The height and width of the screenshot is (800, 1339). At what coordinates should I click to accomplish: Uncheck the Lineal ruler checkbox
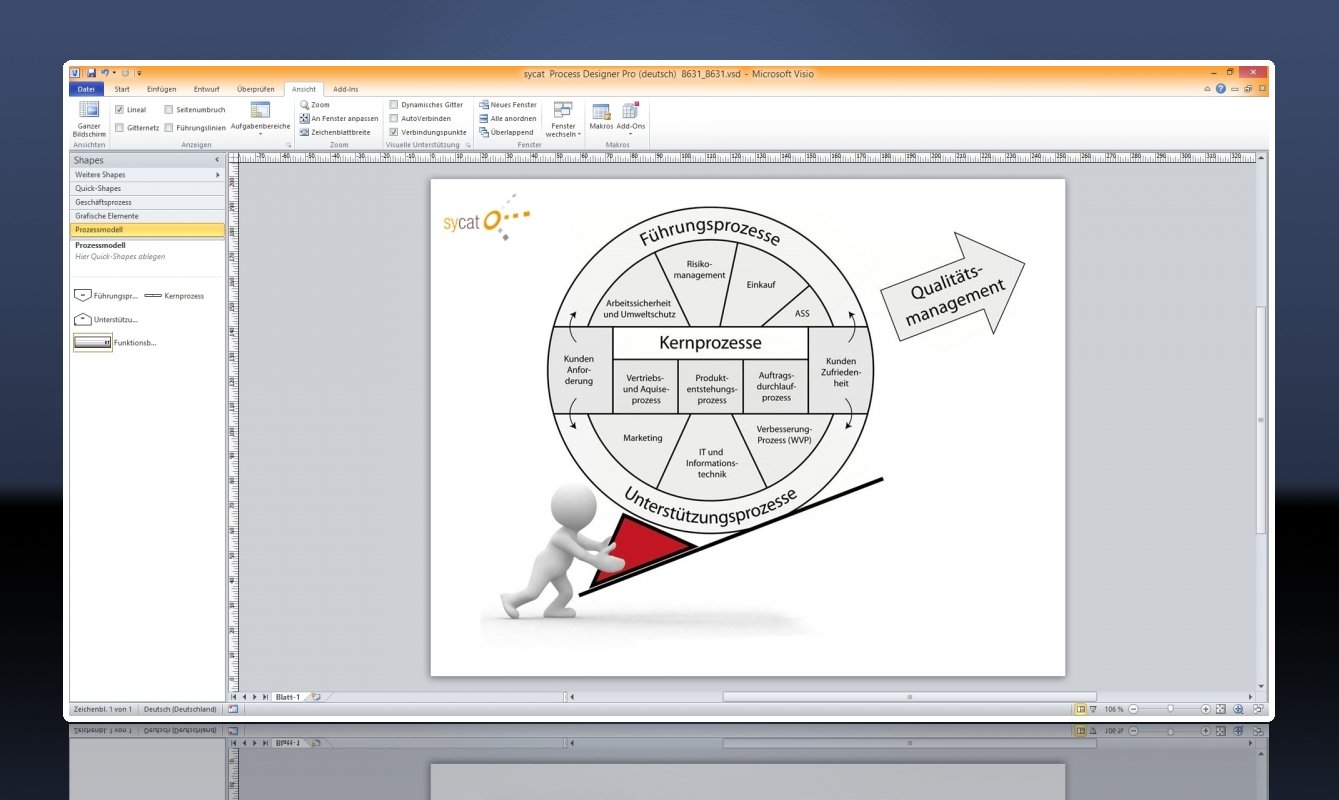[119, 109]
